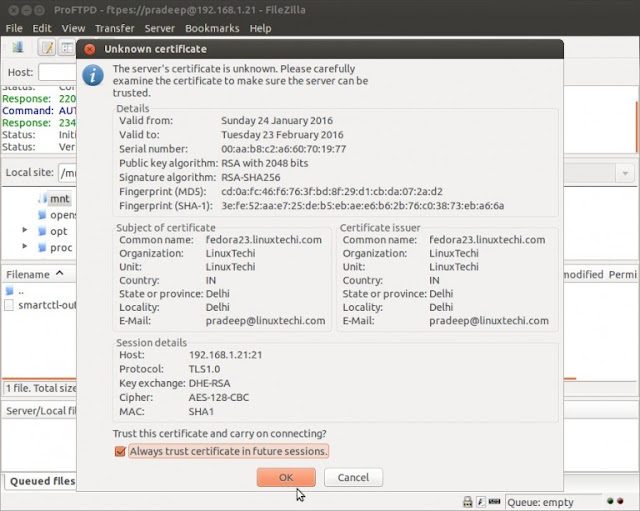
Task: Click session host value 192.168.1.21:21
Action: tap(225, 355)
